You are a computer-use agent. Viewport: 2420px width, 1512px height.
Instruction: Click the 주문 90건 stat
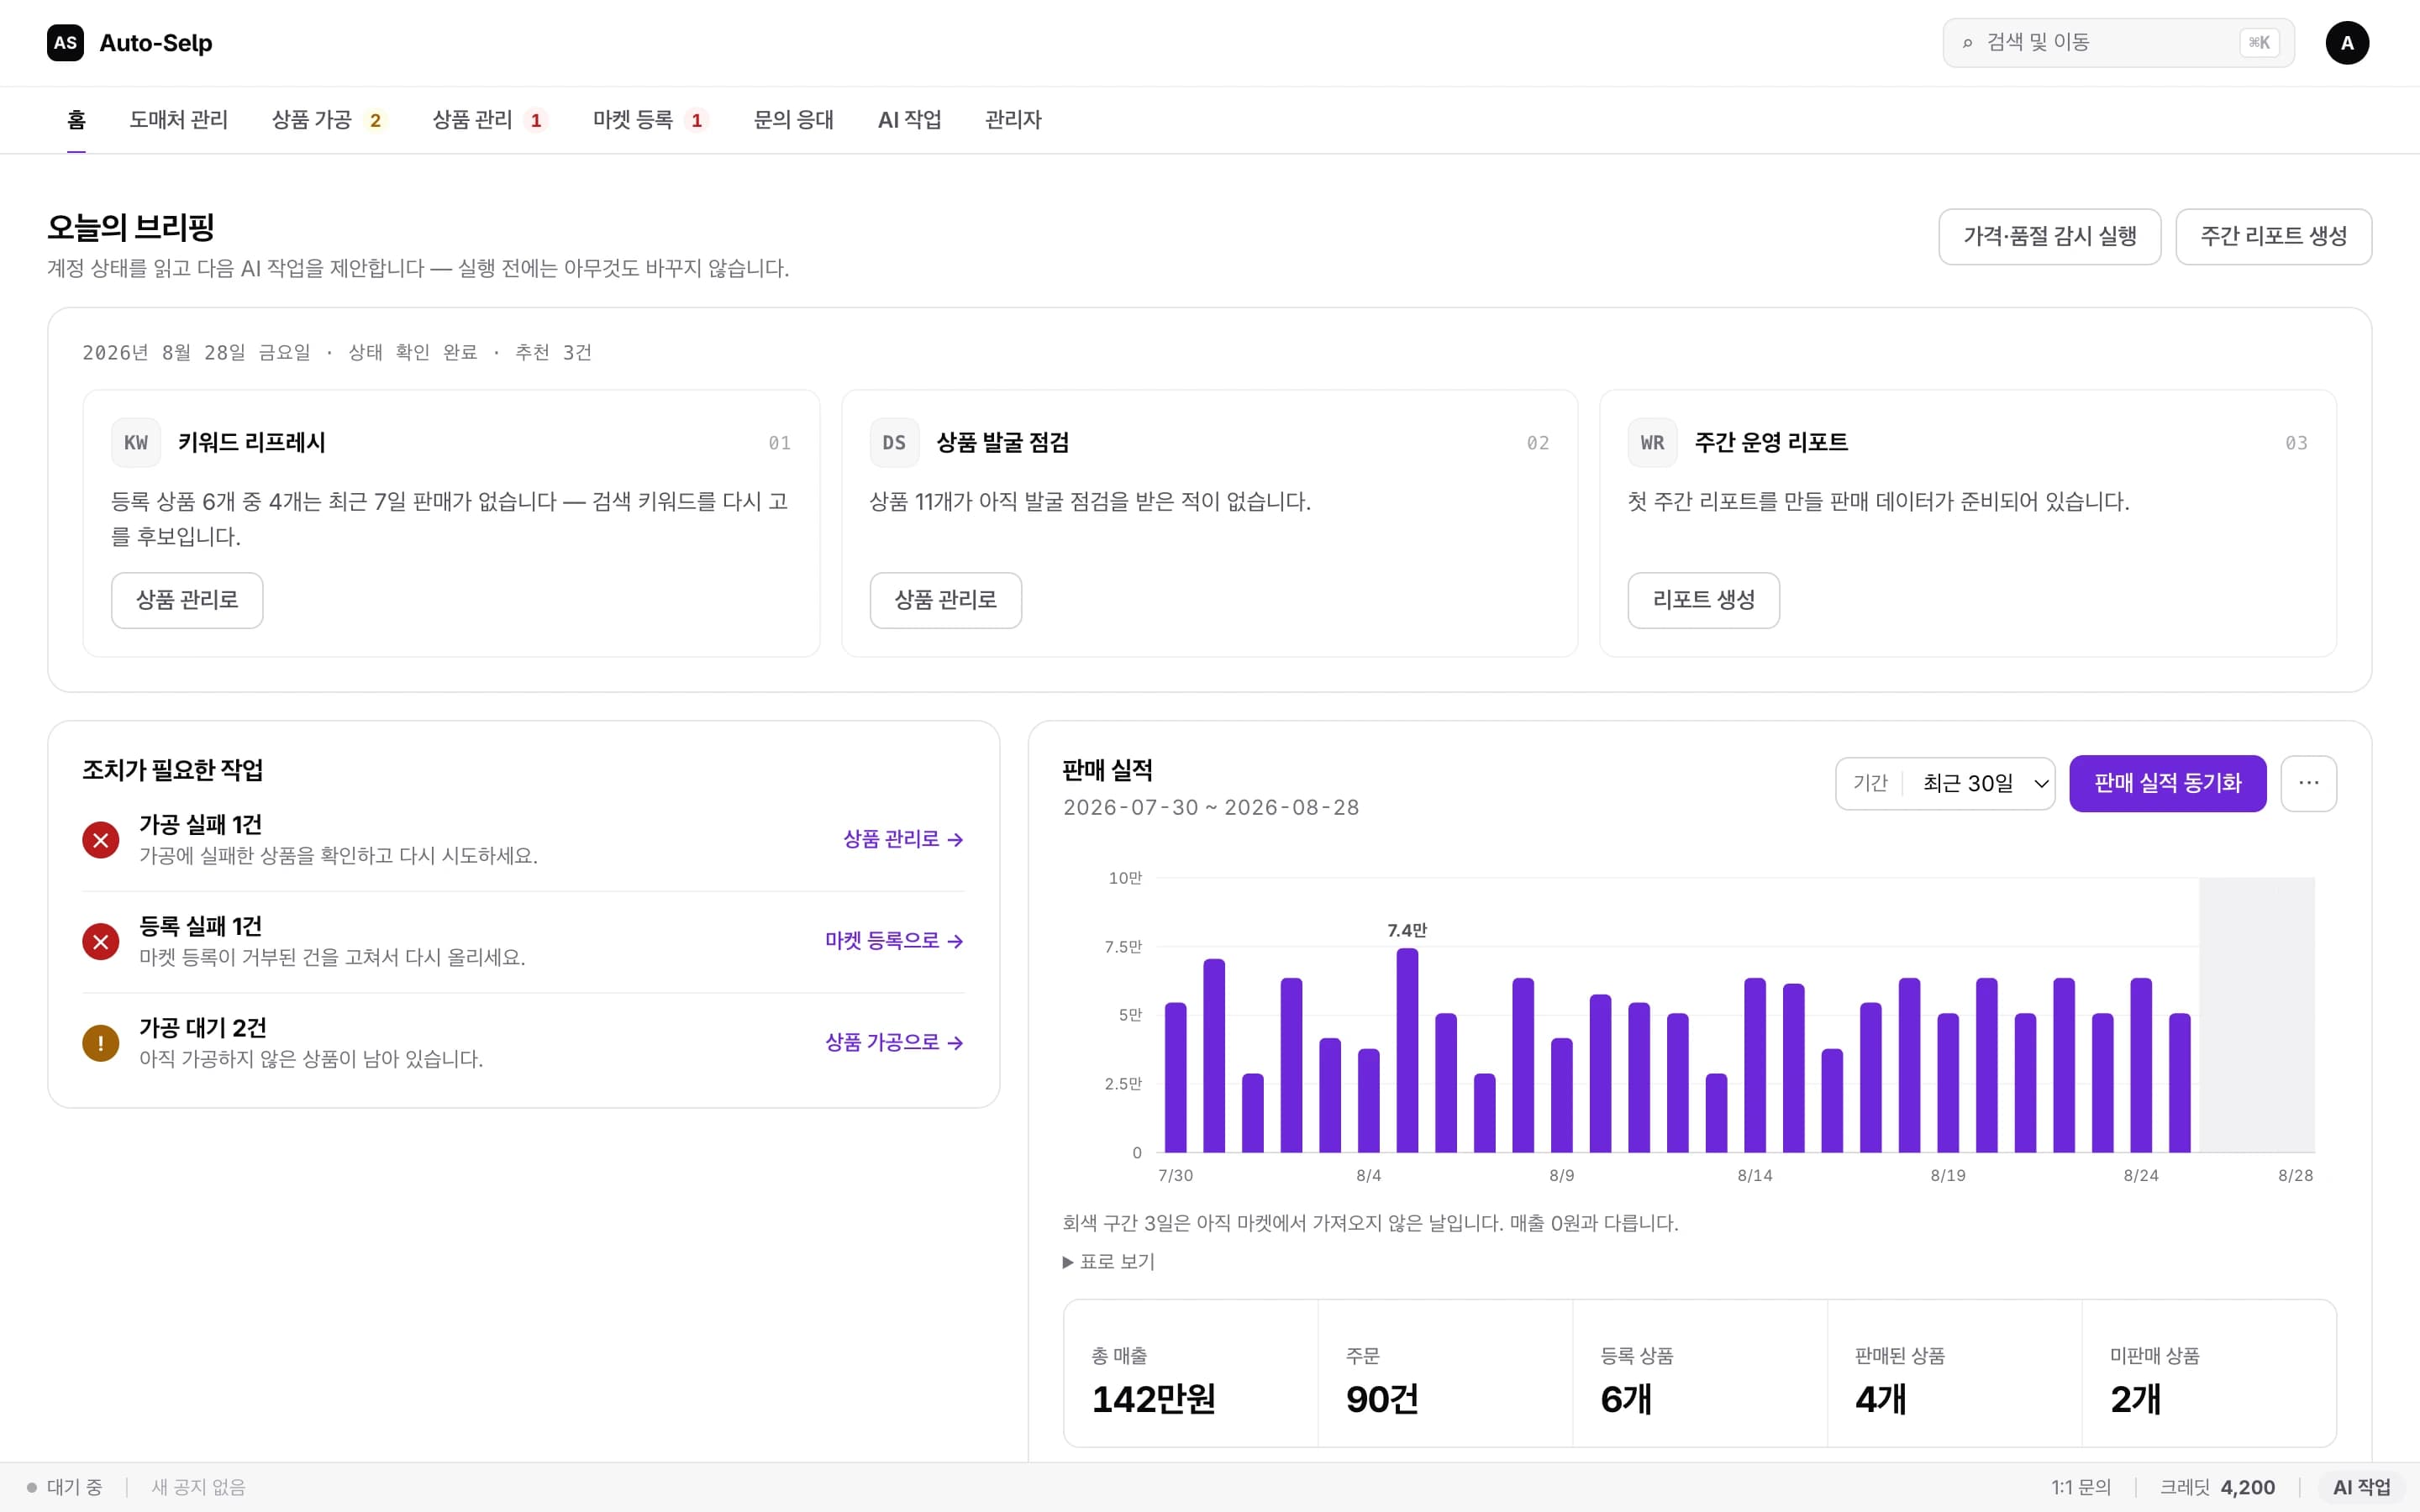(1445, 1374)
